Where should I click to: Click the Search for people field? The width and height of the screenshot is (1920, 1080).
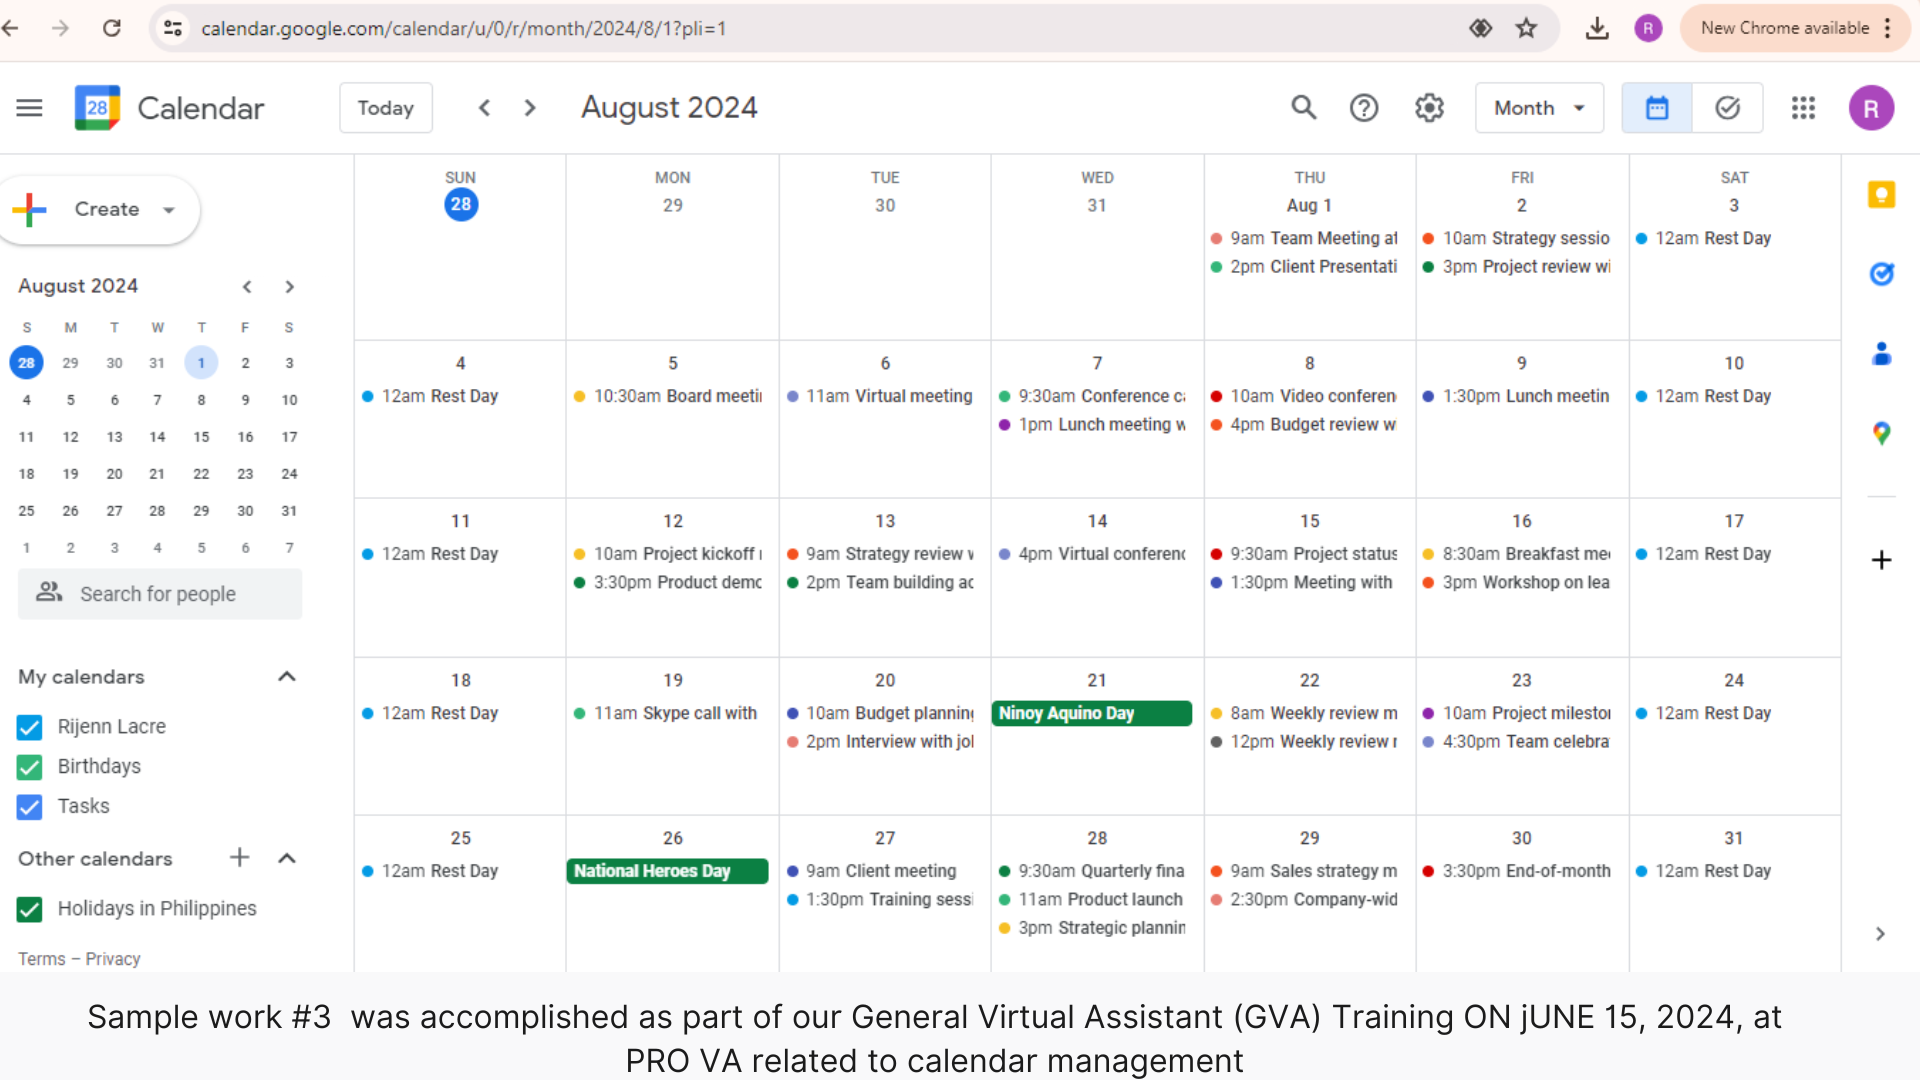(160, 594)
